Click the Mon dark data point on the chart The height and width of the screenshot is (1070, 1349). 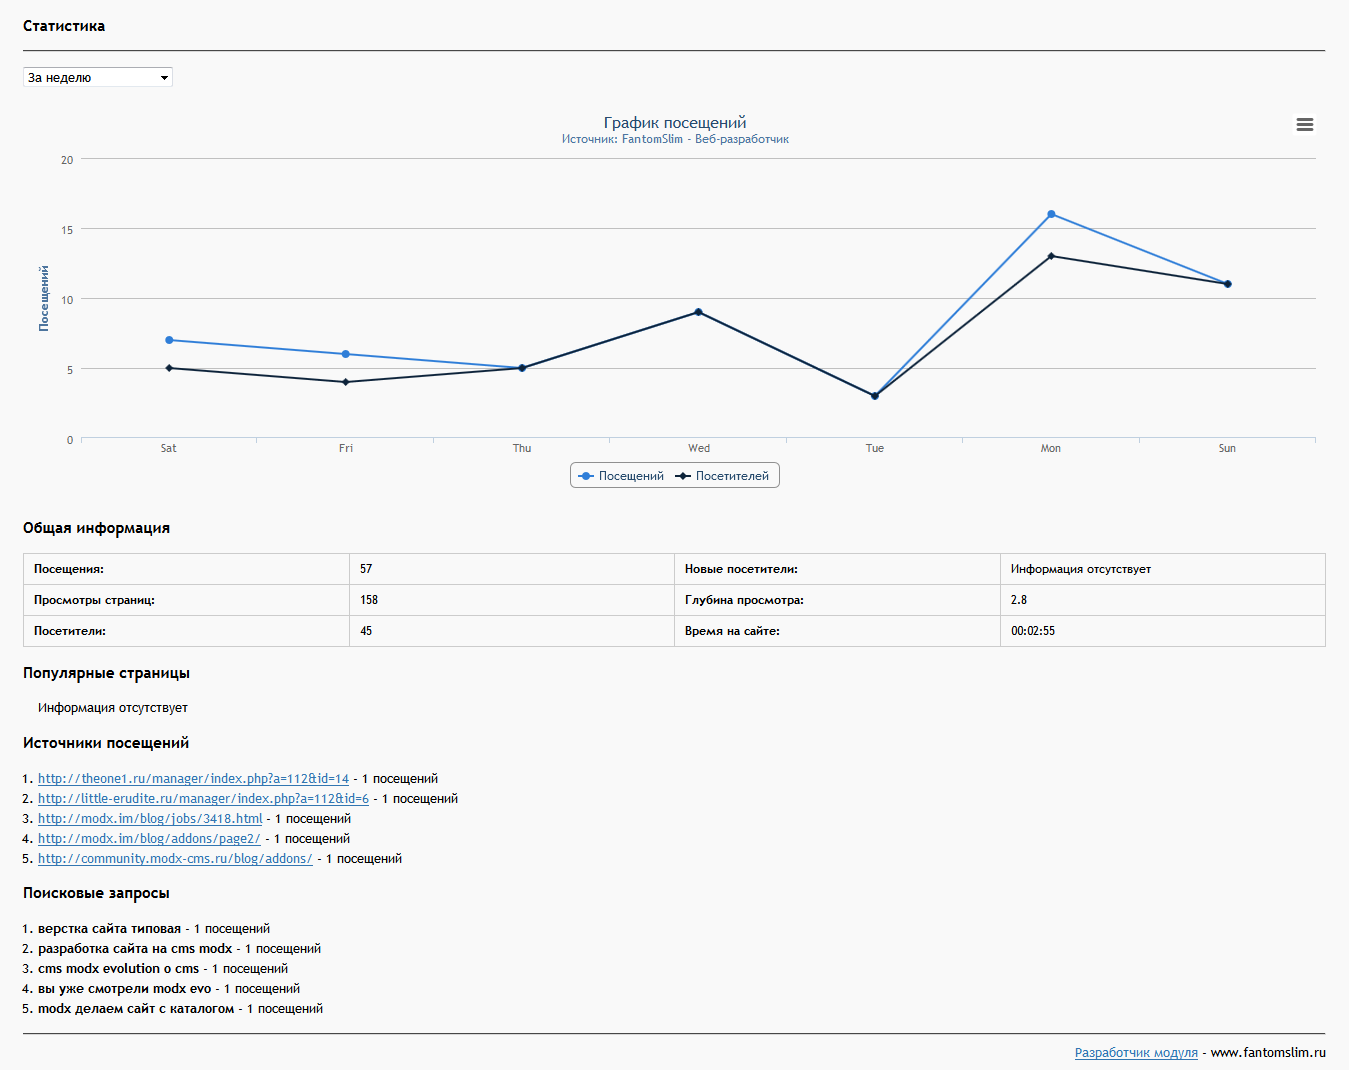1051,256
